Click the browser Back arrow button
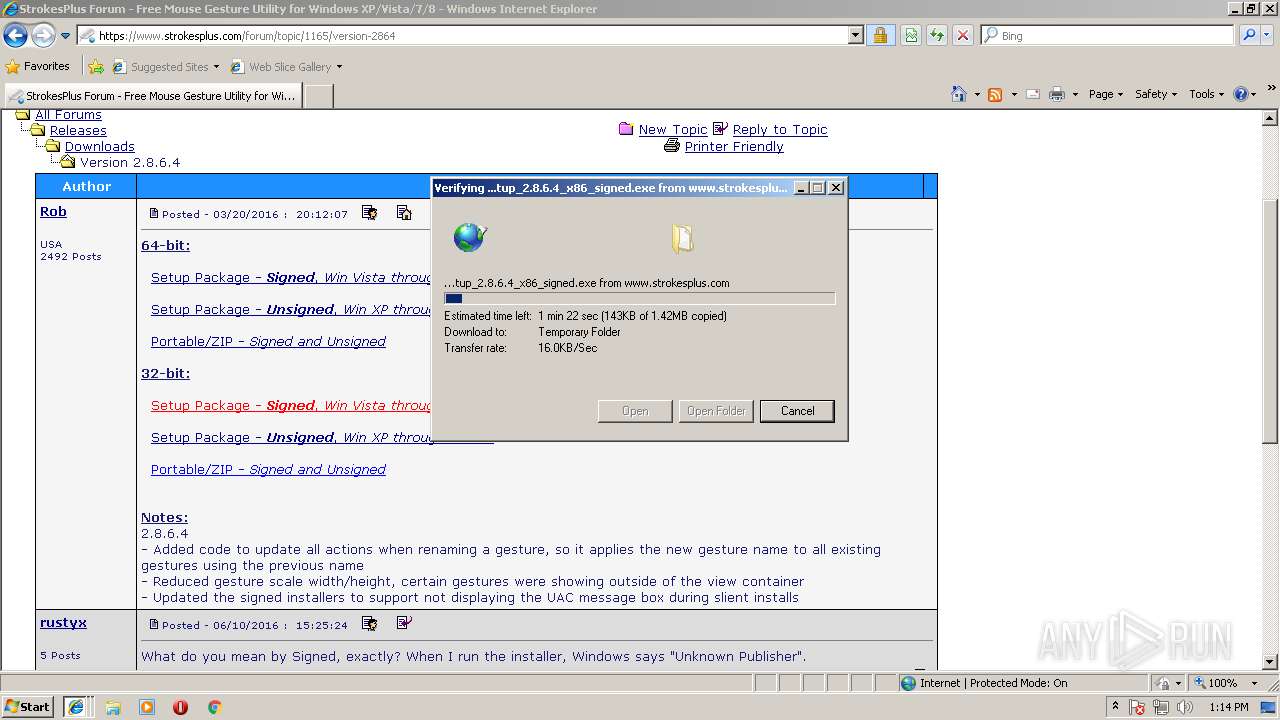Viewport: 1280px width, 720px height. 16,36
